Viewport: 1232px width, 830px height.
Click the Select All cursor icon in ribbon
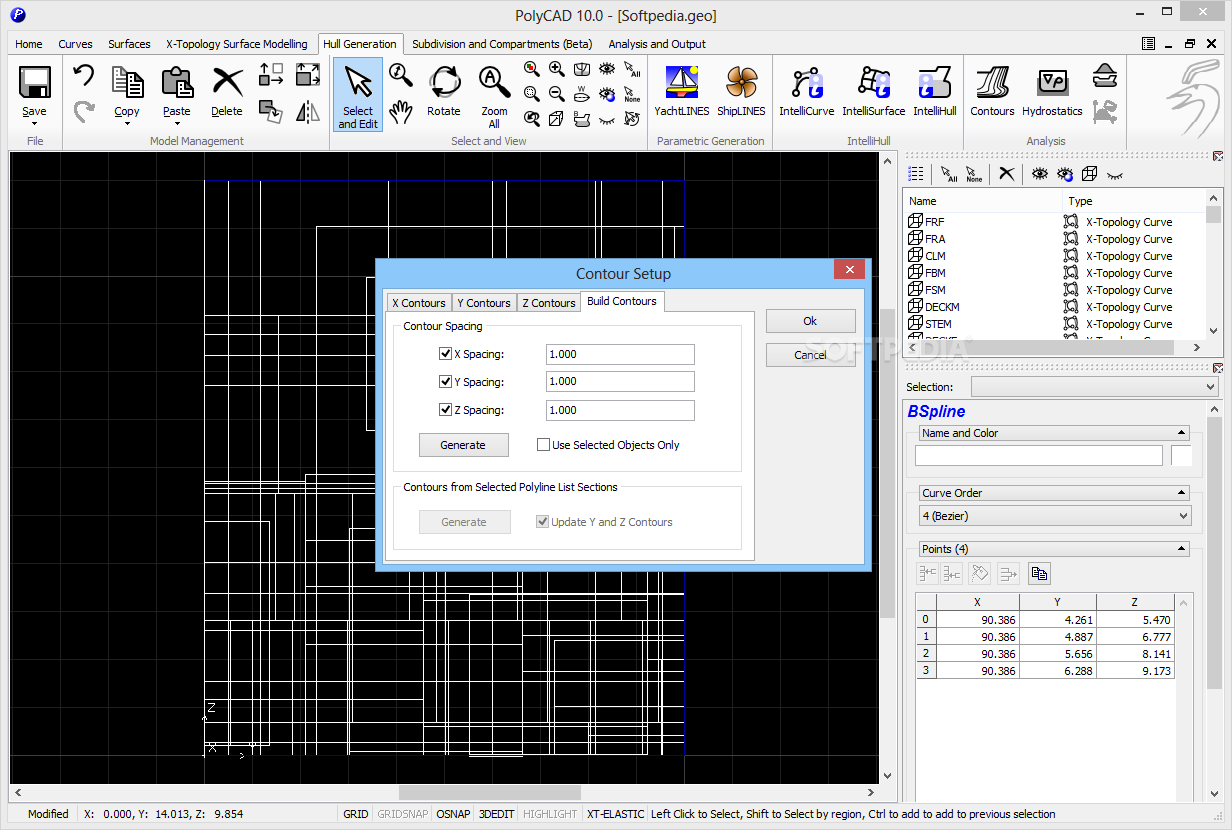click(x=632, y=70)
